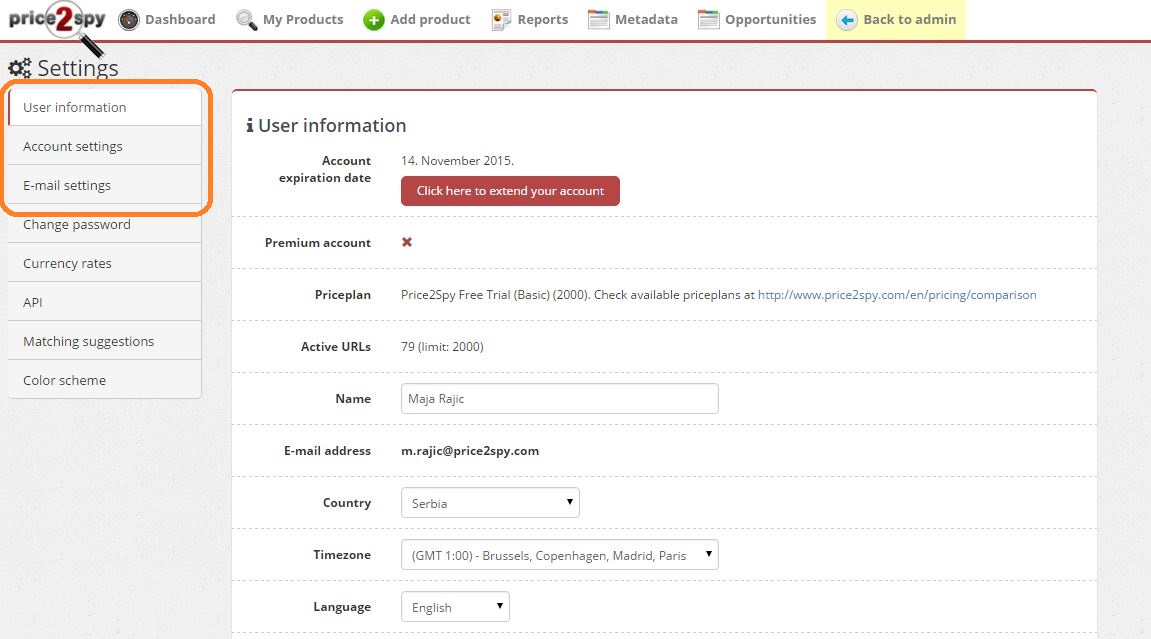Open API settings in the sidebar
The height and width of the screenshot is (639, 1151).
pos(104,302)
